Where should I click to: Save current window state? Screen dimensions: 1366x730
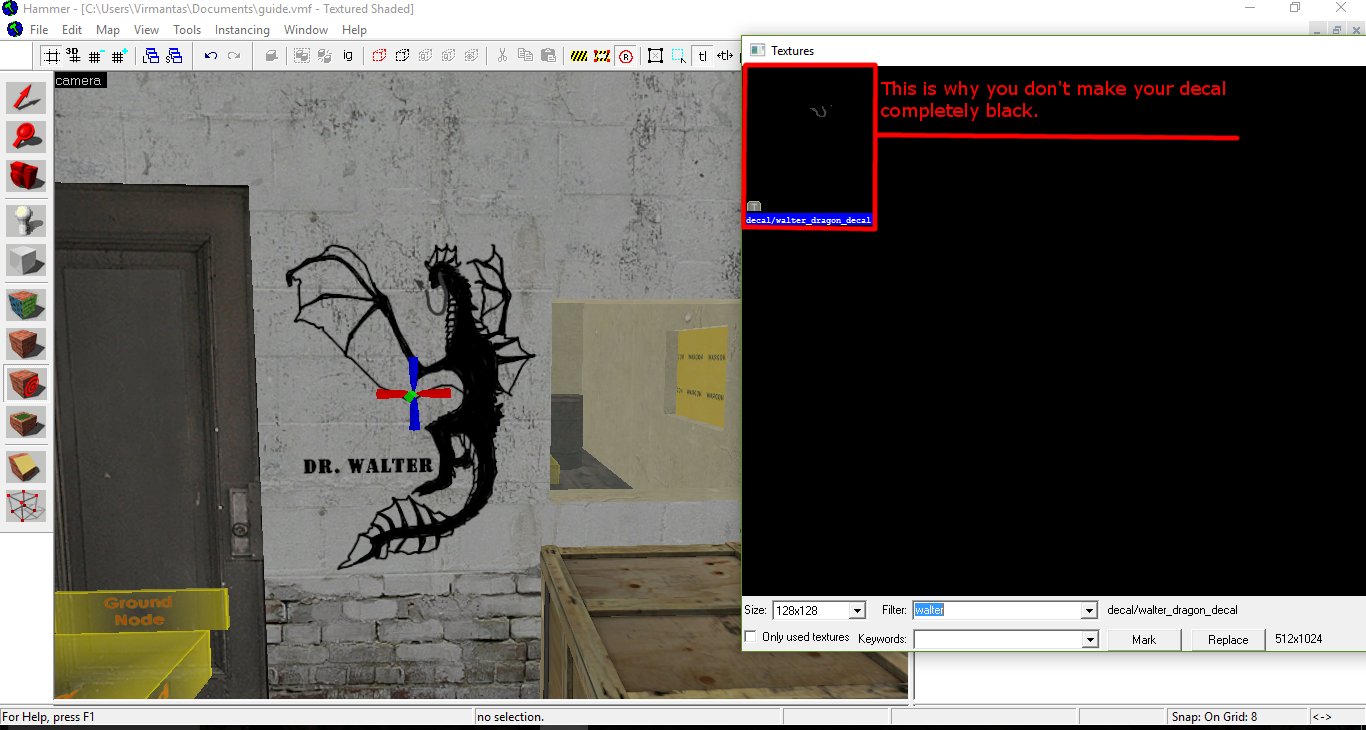click(x=174, y=56)
